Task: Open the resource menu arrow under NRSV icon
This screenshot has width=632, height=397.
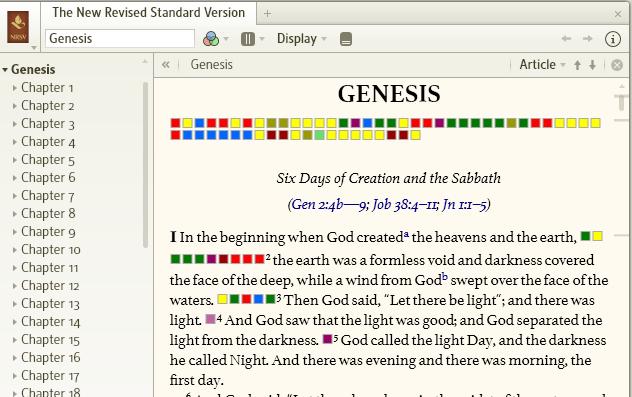Action: click(34, 48)
